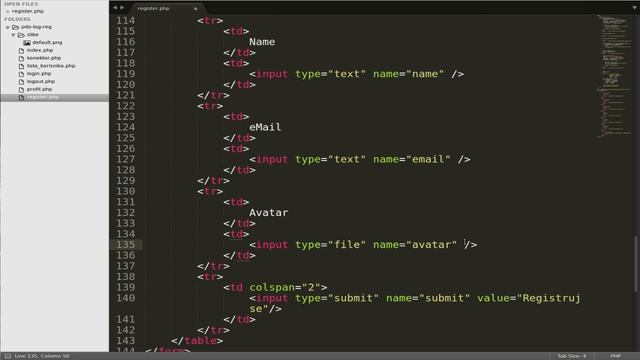640x360 pixels.
Task: Collapse the pdo-log-reg folder arrow
Action: coord(7,27)
